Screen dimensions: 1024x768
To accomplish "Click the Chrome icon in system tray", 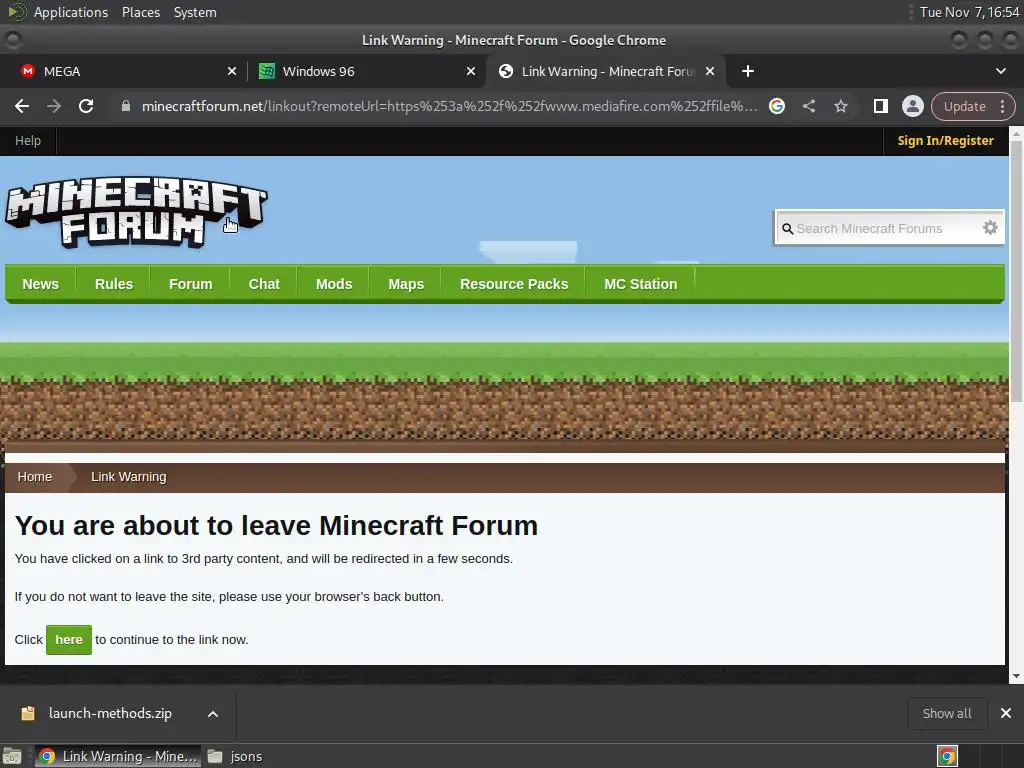I will 947,756.
